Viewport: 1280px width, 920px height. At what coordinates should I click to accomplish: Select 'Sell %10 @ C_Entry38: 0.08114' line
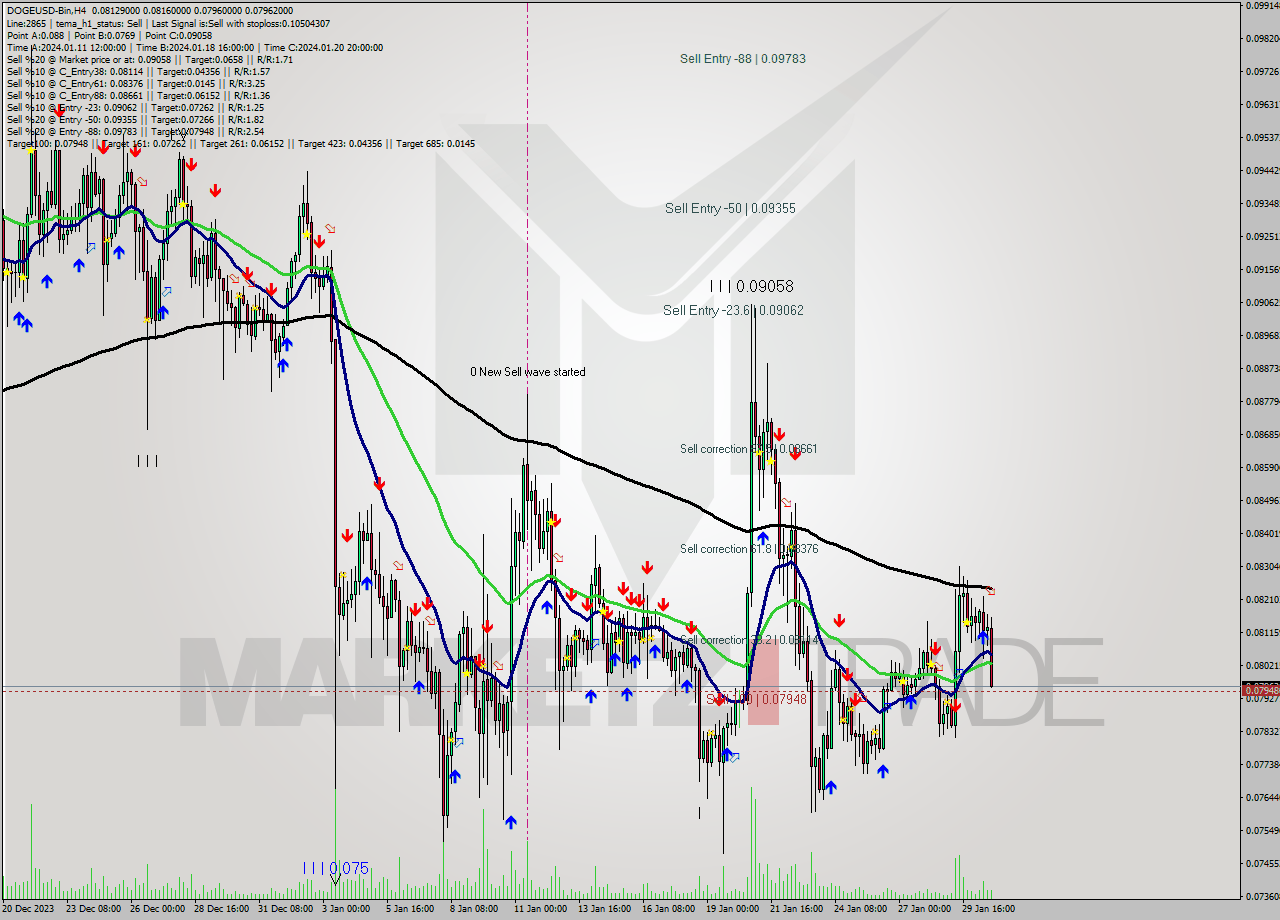[x=138, y=71]
